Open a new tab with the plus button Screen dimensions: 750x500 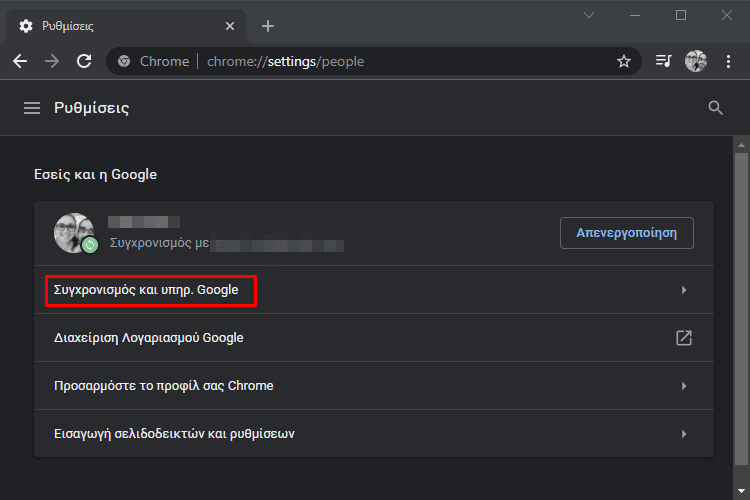coord(268,26)
